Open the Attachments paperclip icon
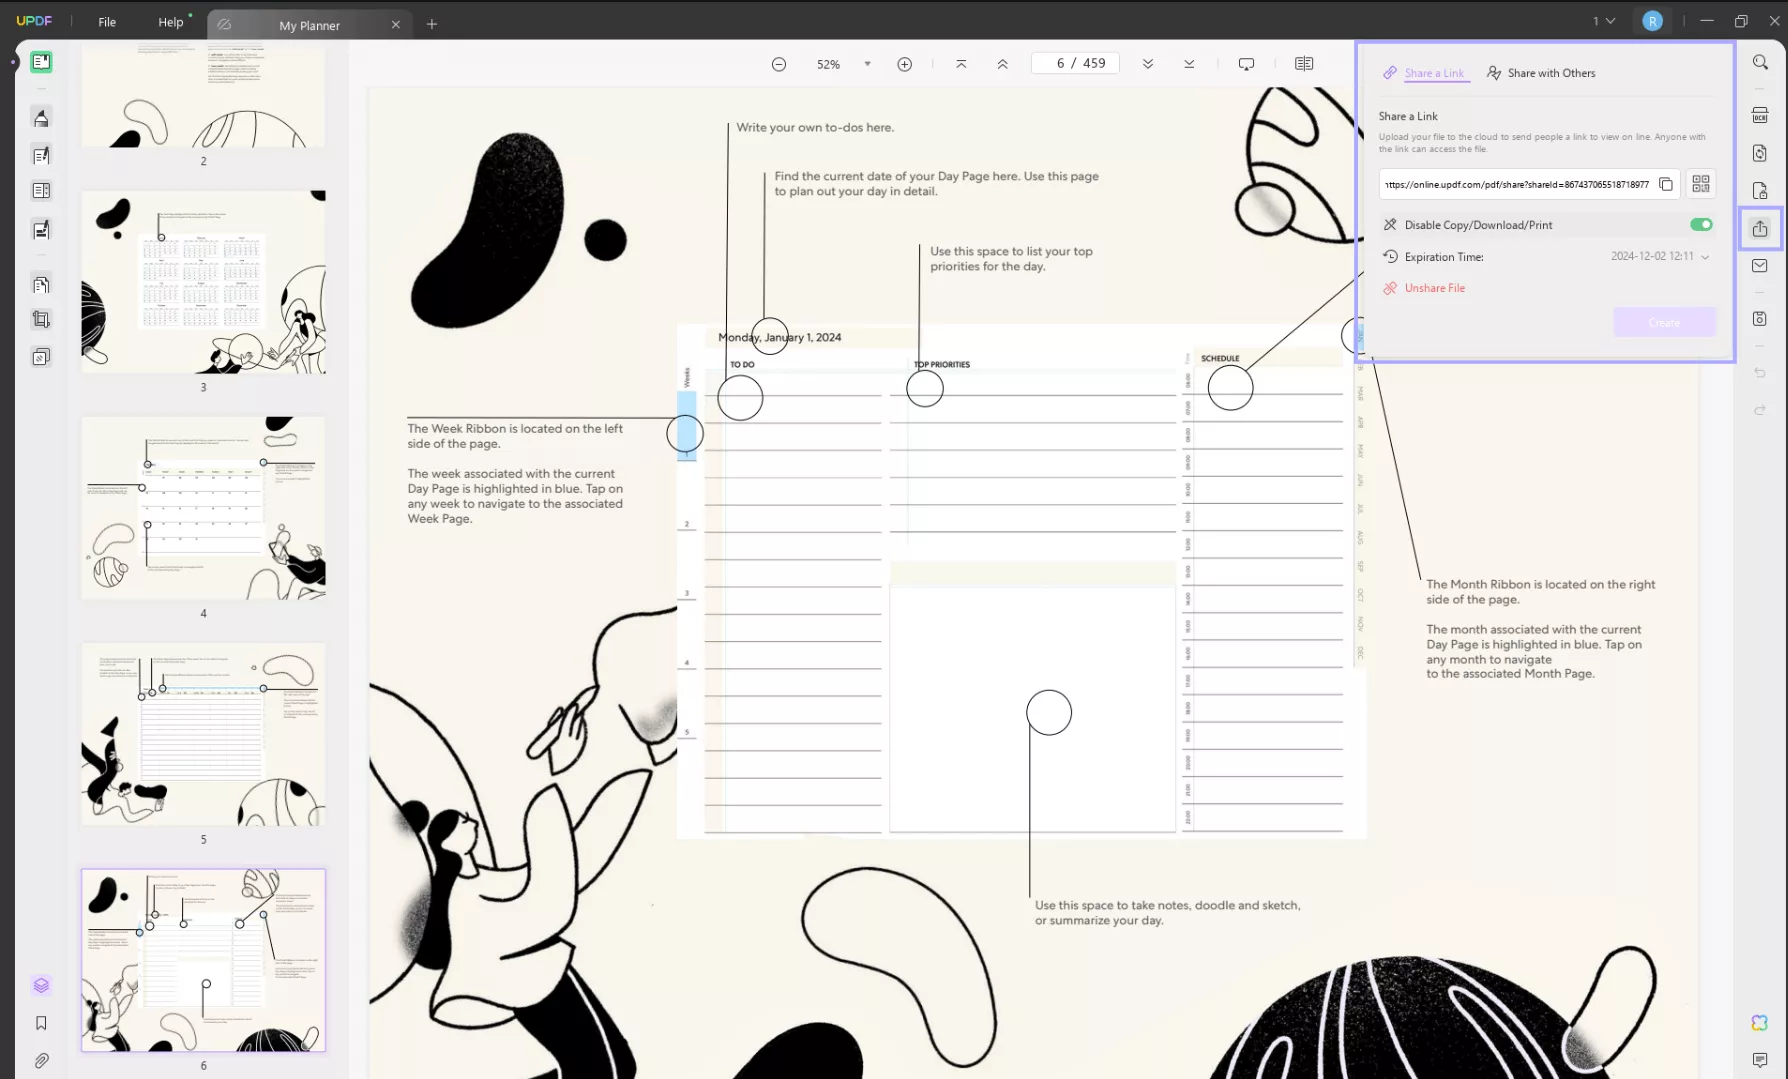This screenshot has width=1788, height=1079. pyautogui.click(x=41, y=1060)
